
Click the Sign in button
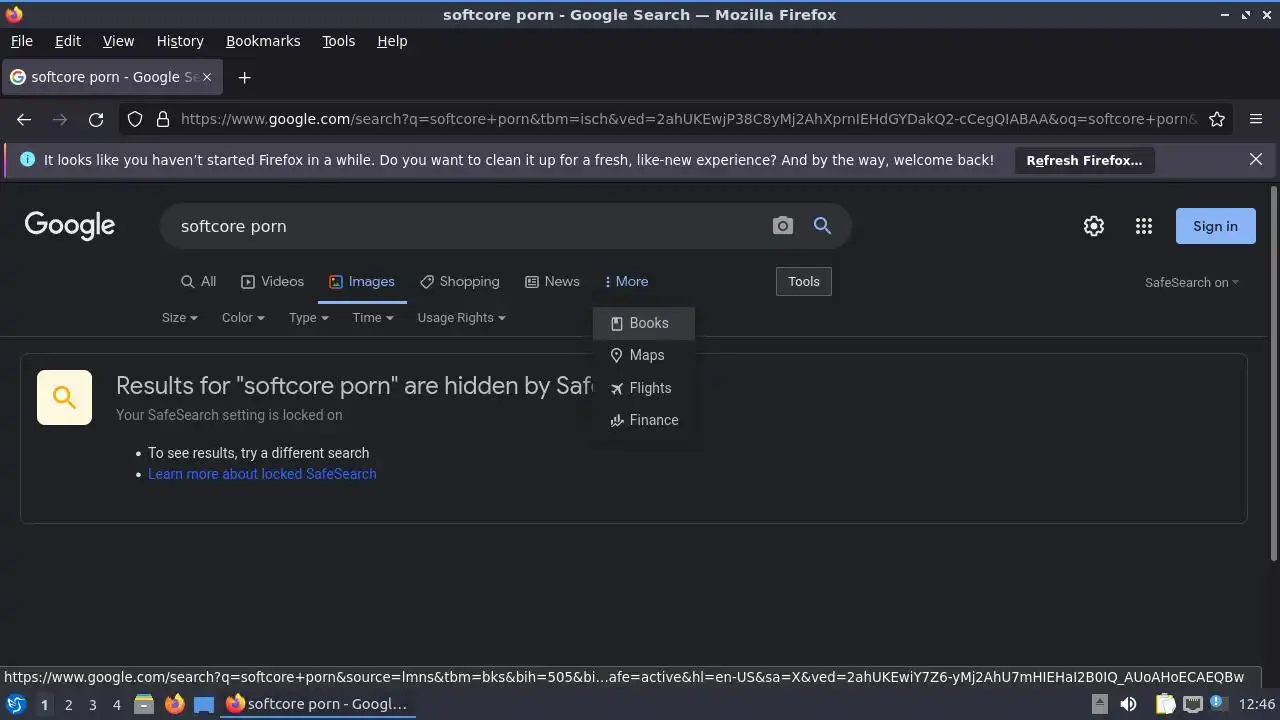pyautogui.click(x=1215, y=226)
